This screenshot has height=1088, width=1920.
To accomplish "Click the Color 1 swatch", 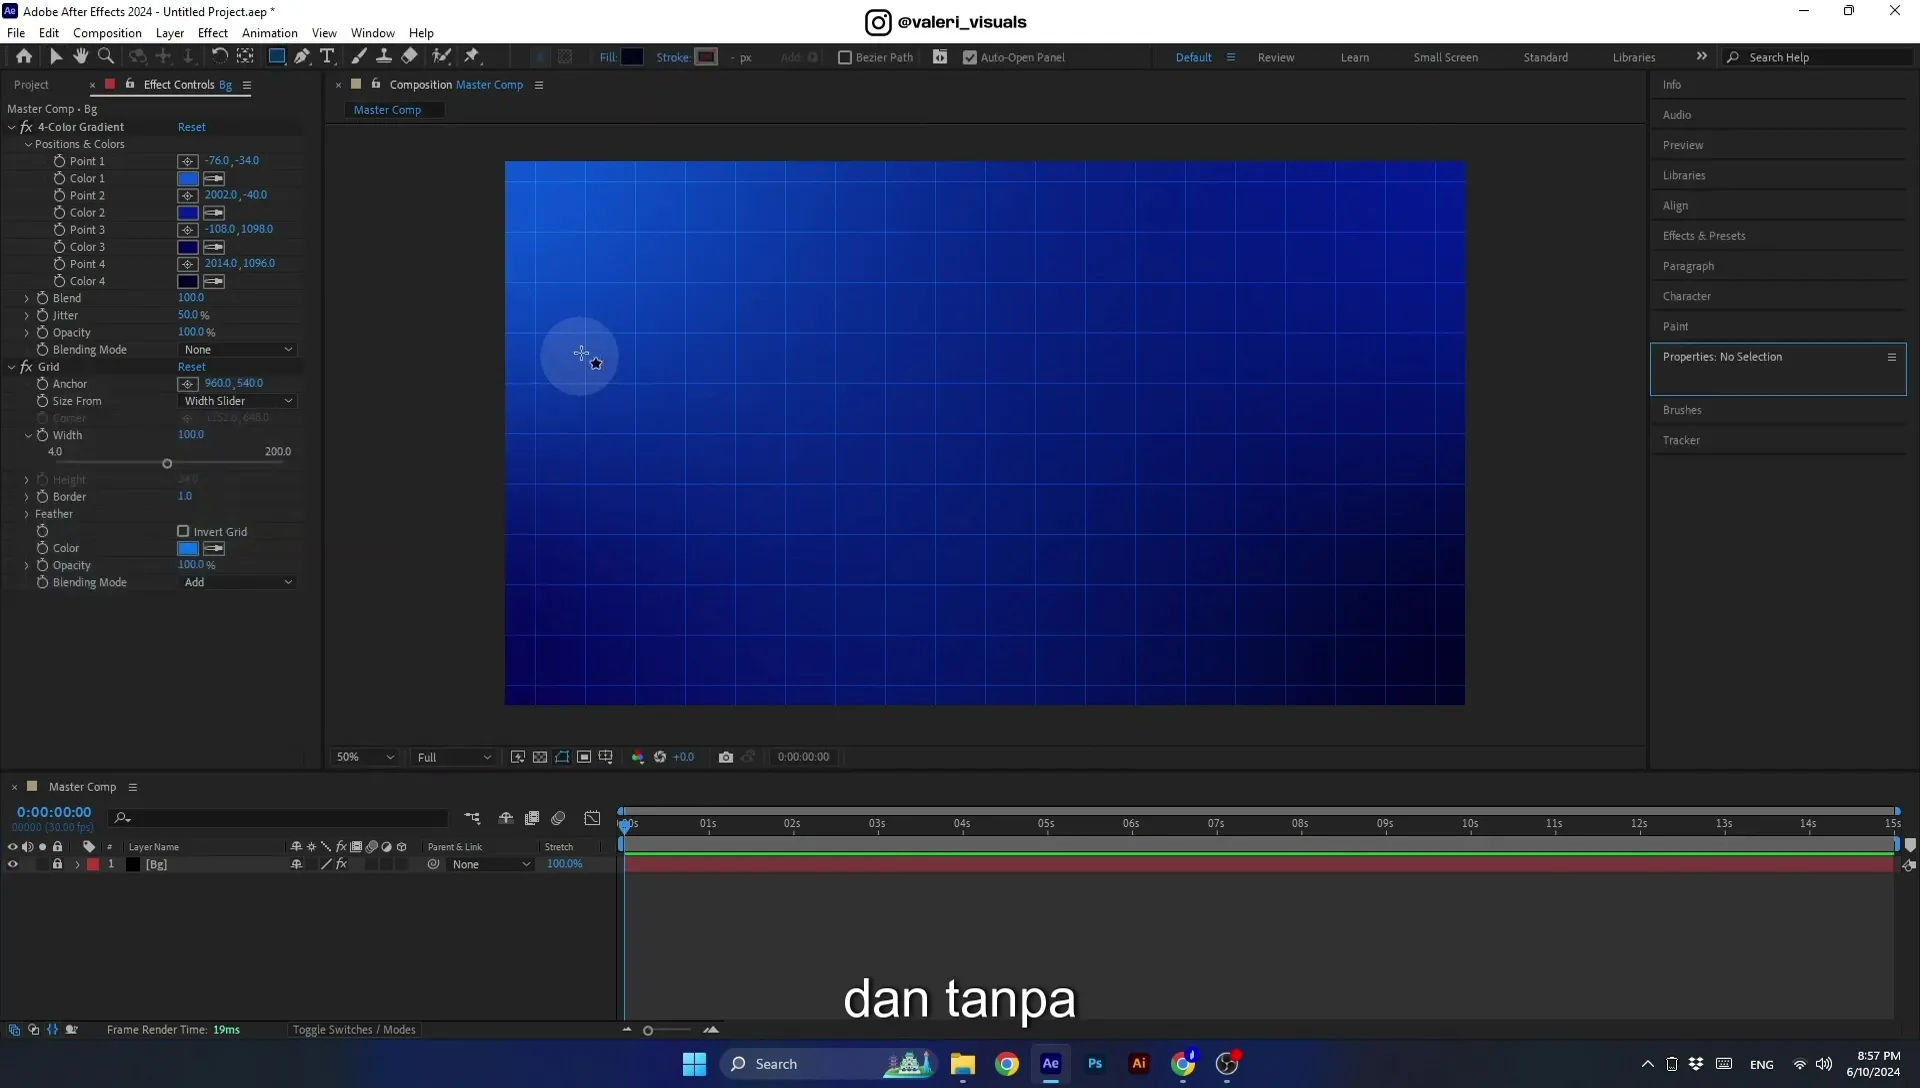I will (x=188, y=179).
